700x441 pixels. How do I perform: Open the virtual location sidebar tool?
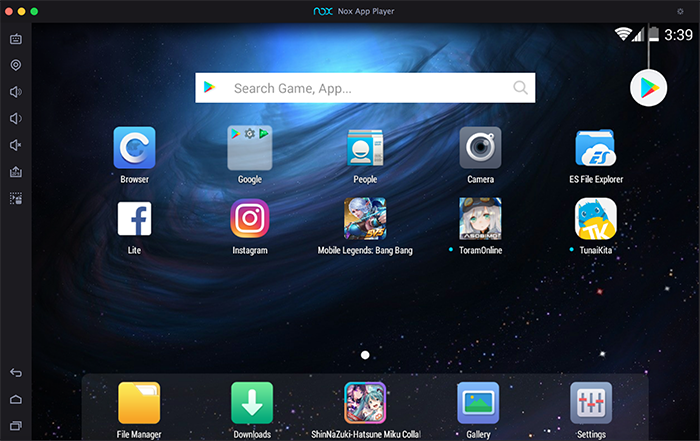[x=16, y=65]
